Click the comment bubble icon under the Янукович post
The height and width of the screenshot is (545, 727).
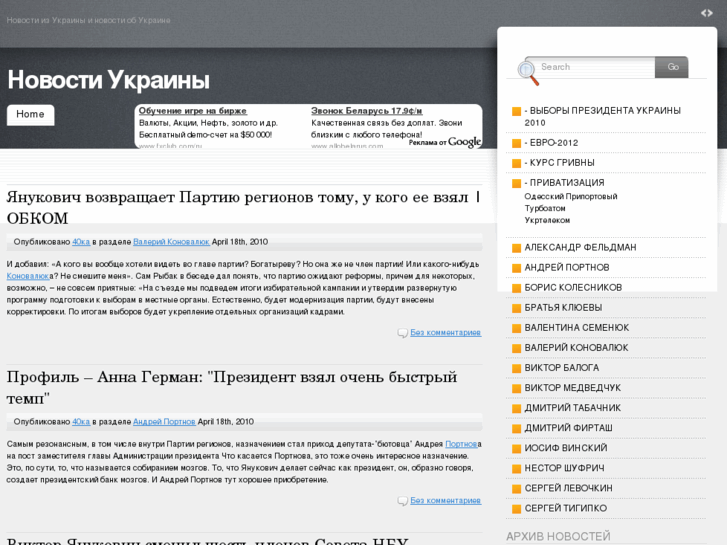point(402,333)
